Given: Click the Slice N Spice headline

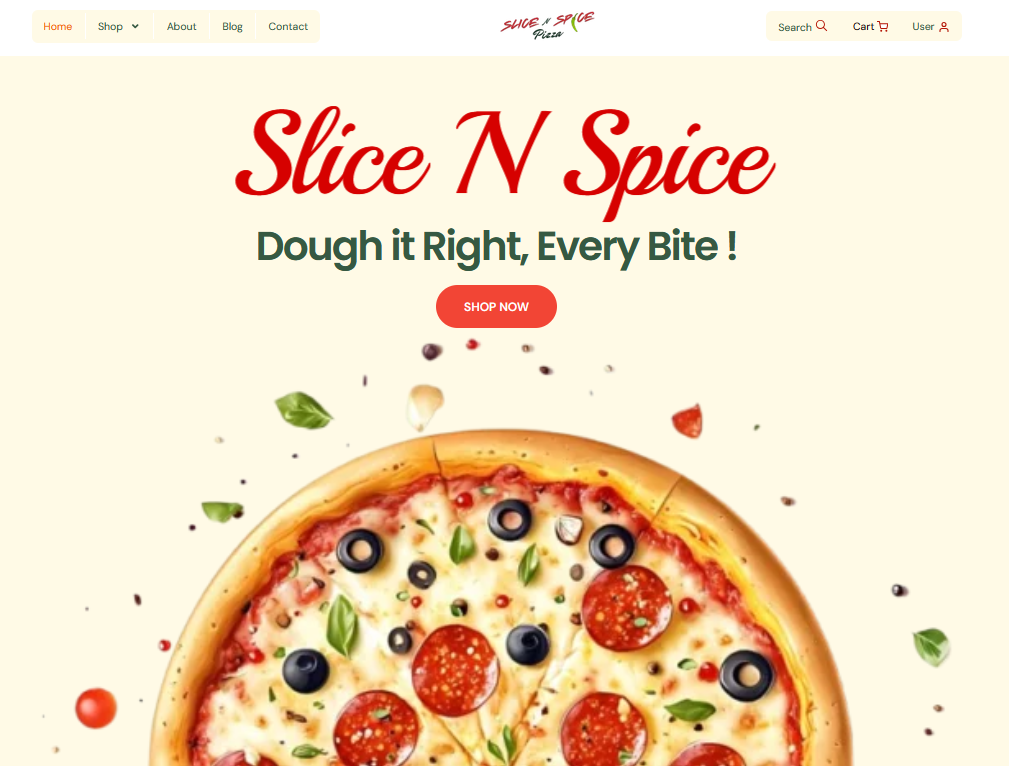Looking at the screenshot, I should (x=505, y=161).
